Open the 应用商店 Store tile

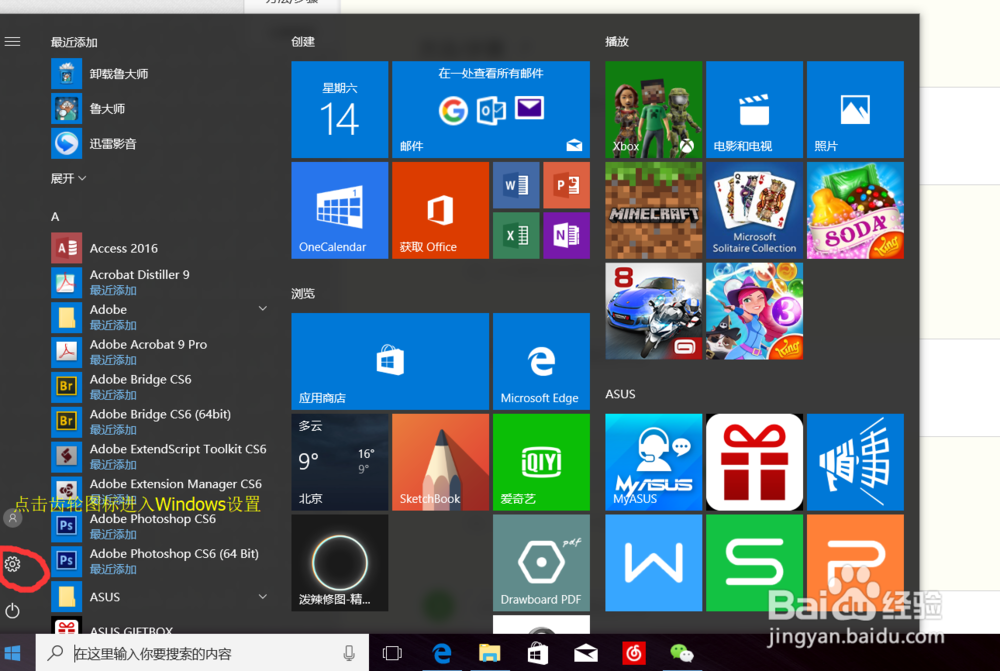[x=390, y=361]
